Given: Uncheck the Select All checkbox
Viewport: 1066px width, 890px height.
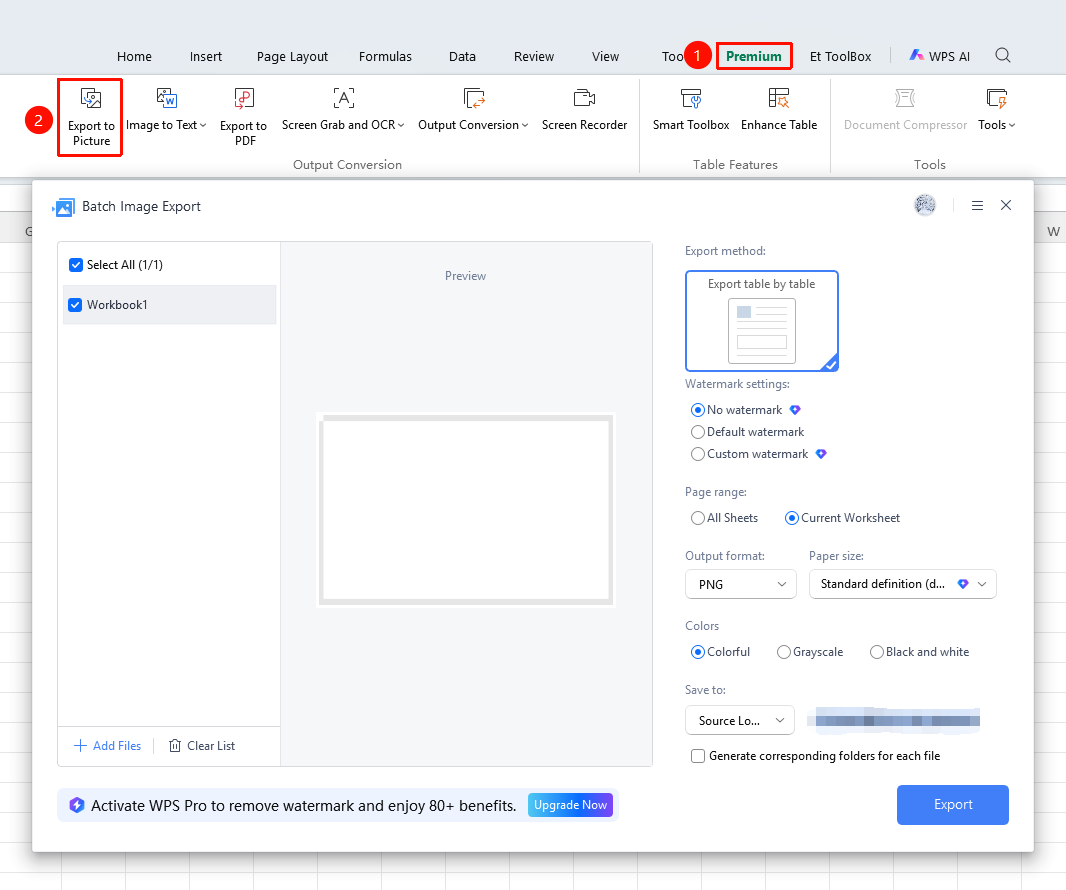Looking at the screenshot, I should point(76,265).
